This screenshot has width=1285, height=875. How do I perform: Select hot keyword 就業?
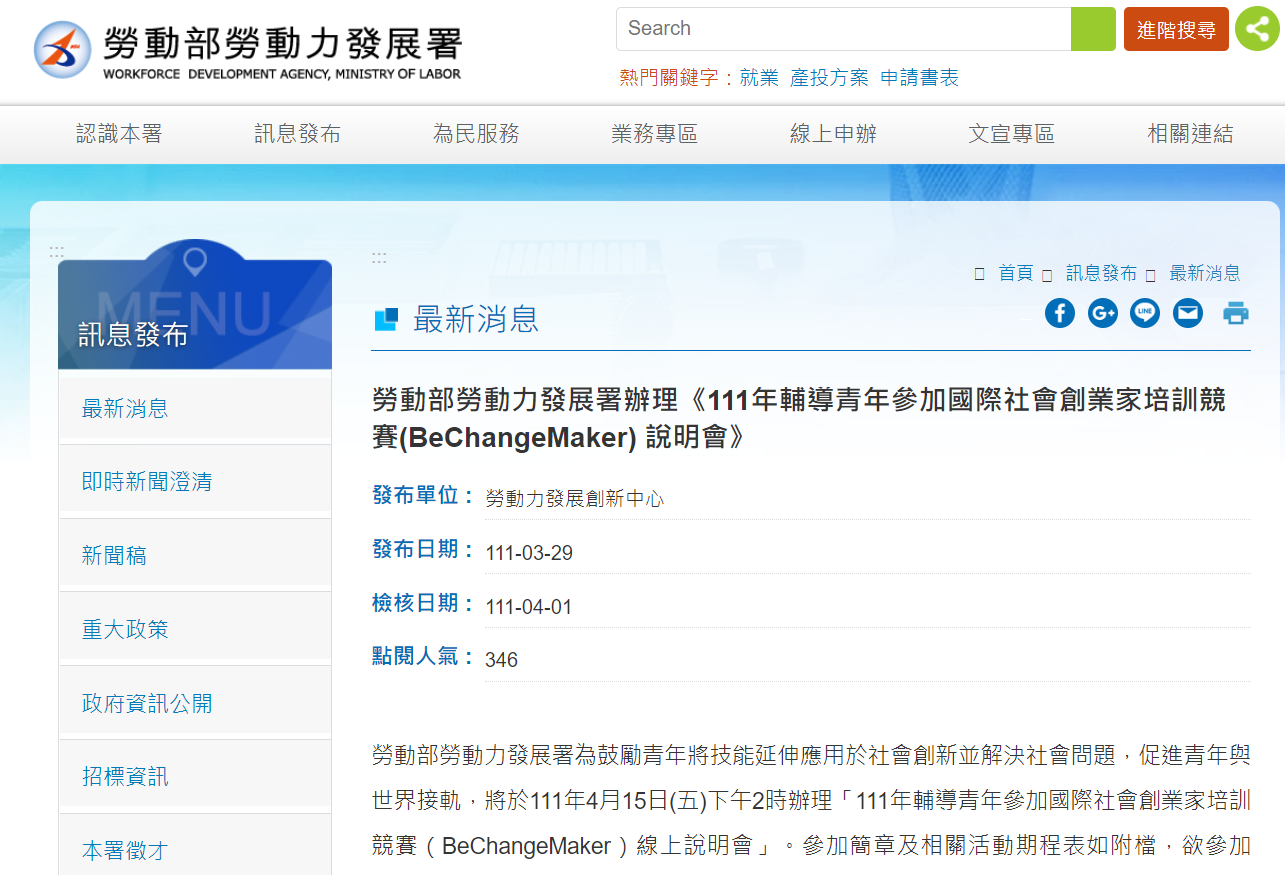[x=759, y=78]
